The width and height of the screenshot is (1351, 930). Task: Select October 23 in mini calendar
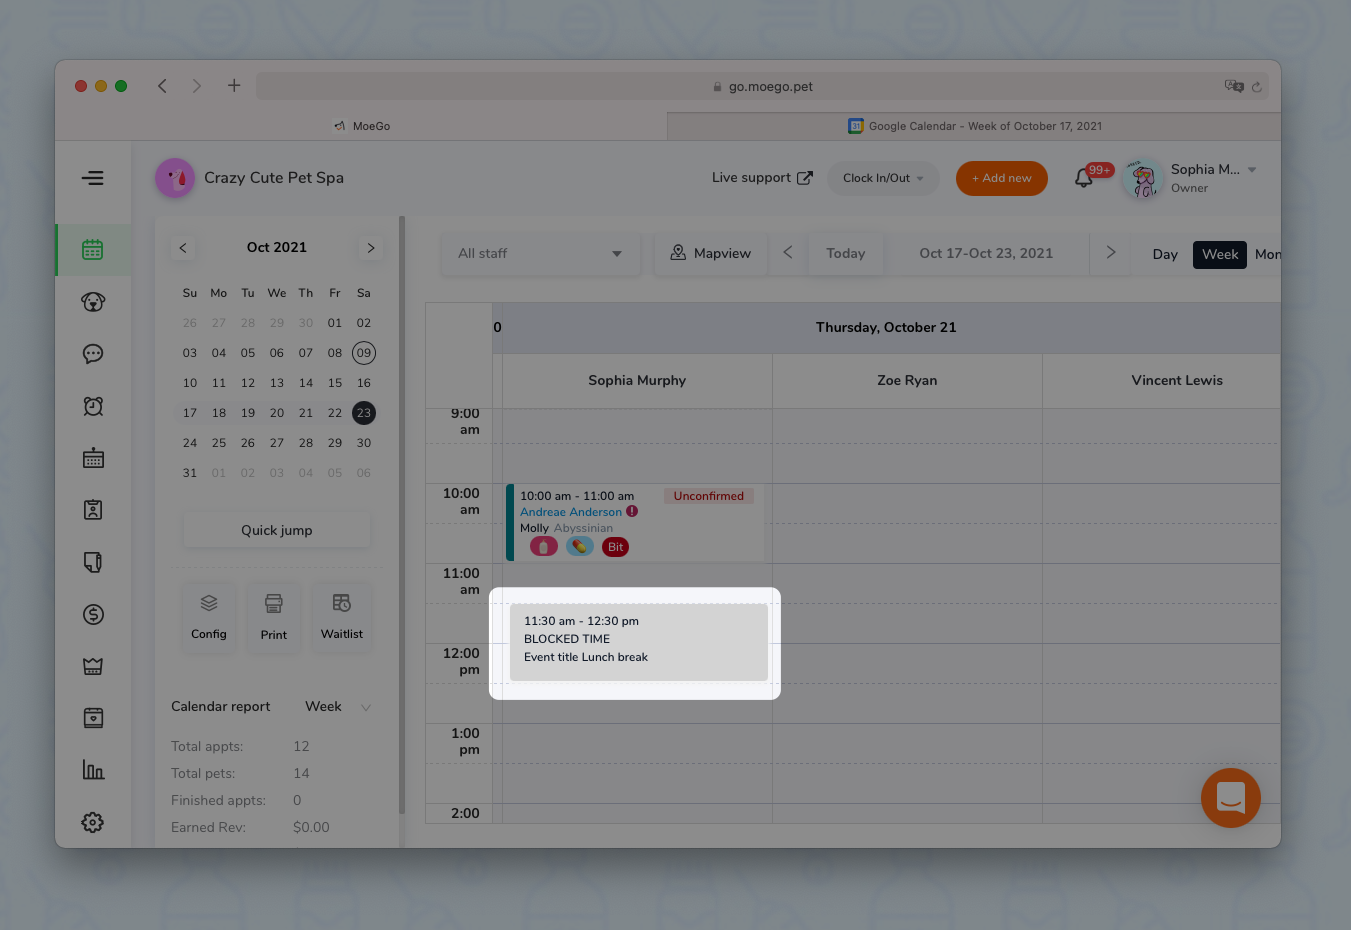(364, 413)
